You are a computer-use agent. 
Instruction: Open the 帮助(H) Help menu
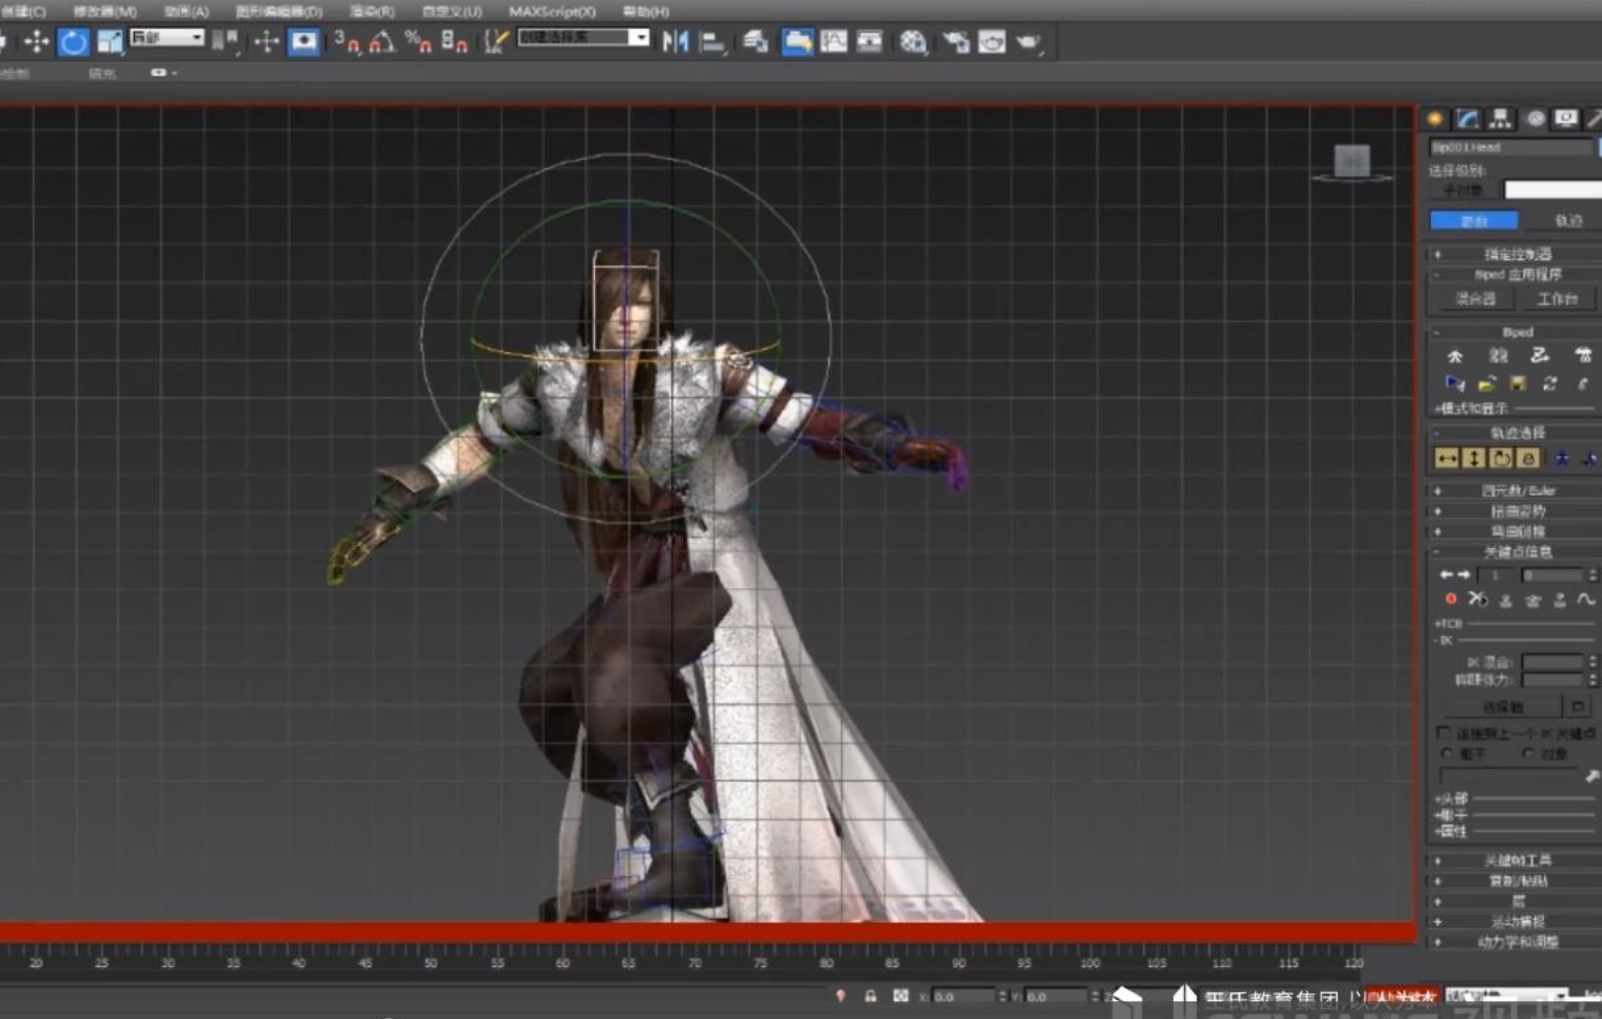click(646, 11)
